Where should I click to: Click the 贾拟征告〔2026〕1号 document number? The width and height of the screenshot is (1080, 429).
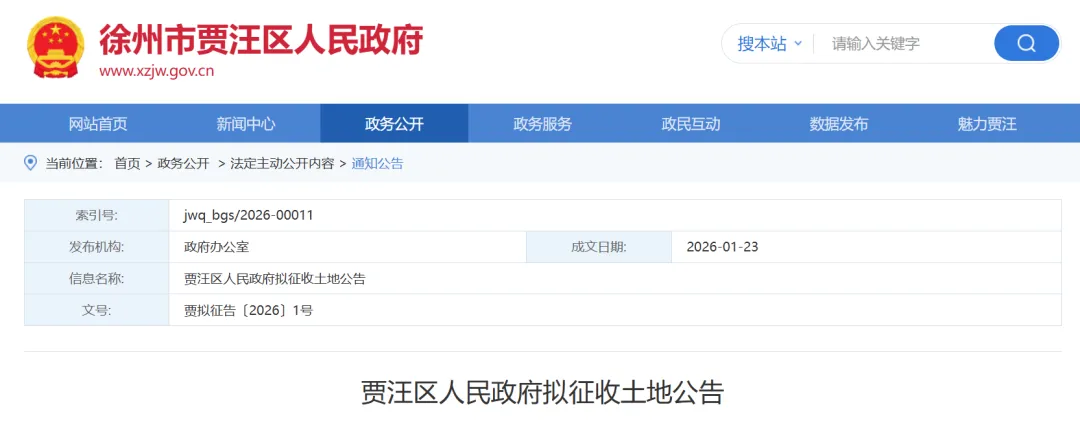point(249,310)
